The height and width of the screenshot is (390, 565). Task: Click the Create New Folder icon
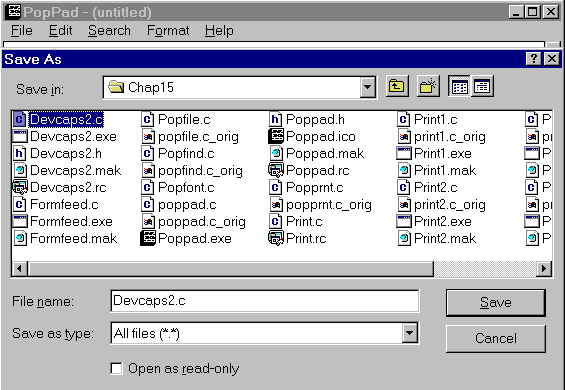(x=428, y=87)
